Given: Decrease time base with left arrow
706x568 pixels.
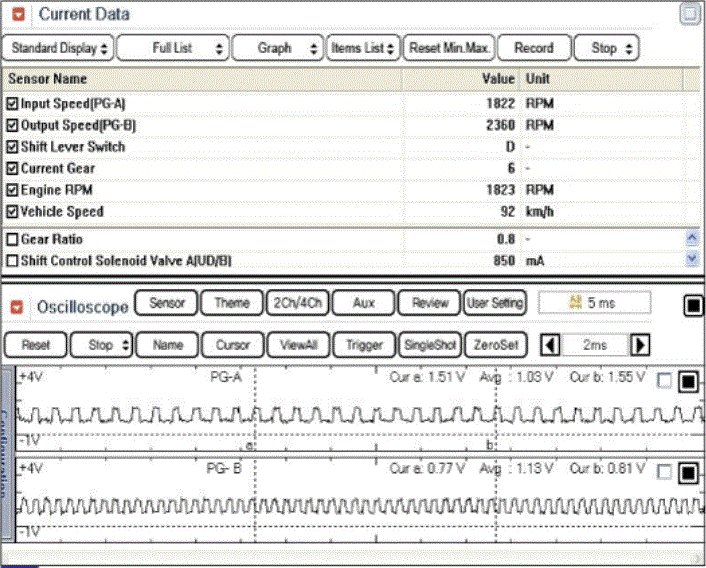Looking at the screenshot, I should click(x=549, y=345).
